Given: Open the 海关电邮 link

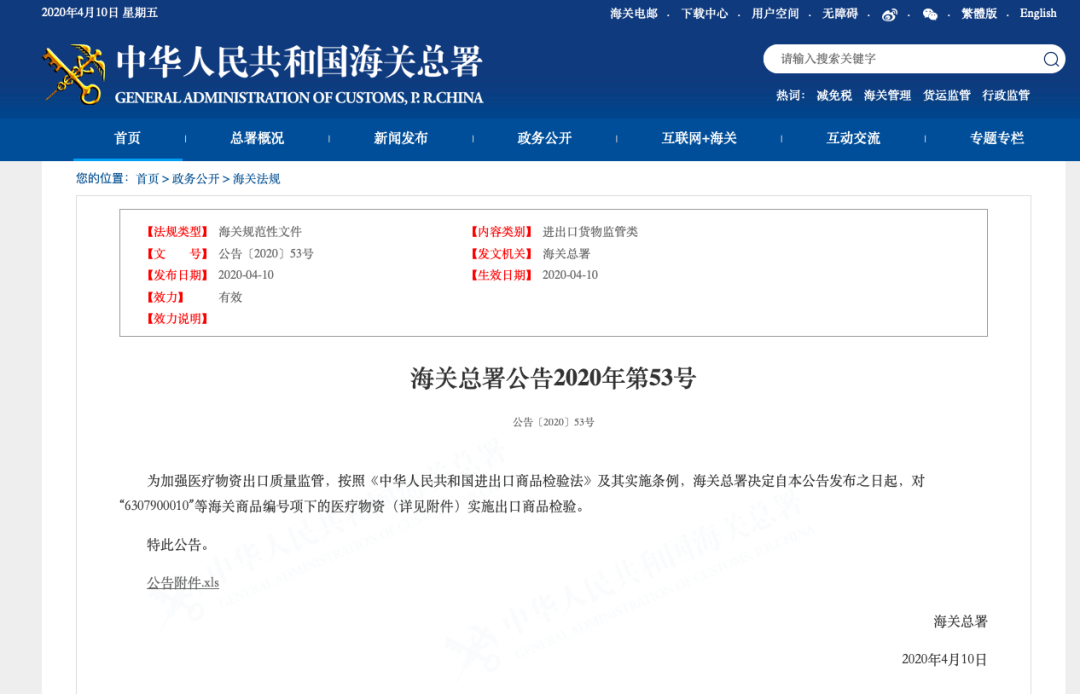Looking at the screenshot, I should click(x=634, y=14).
